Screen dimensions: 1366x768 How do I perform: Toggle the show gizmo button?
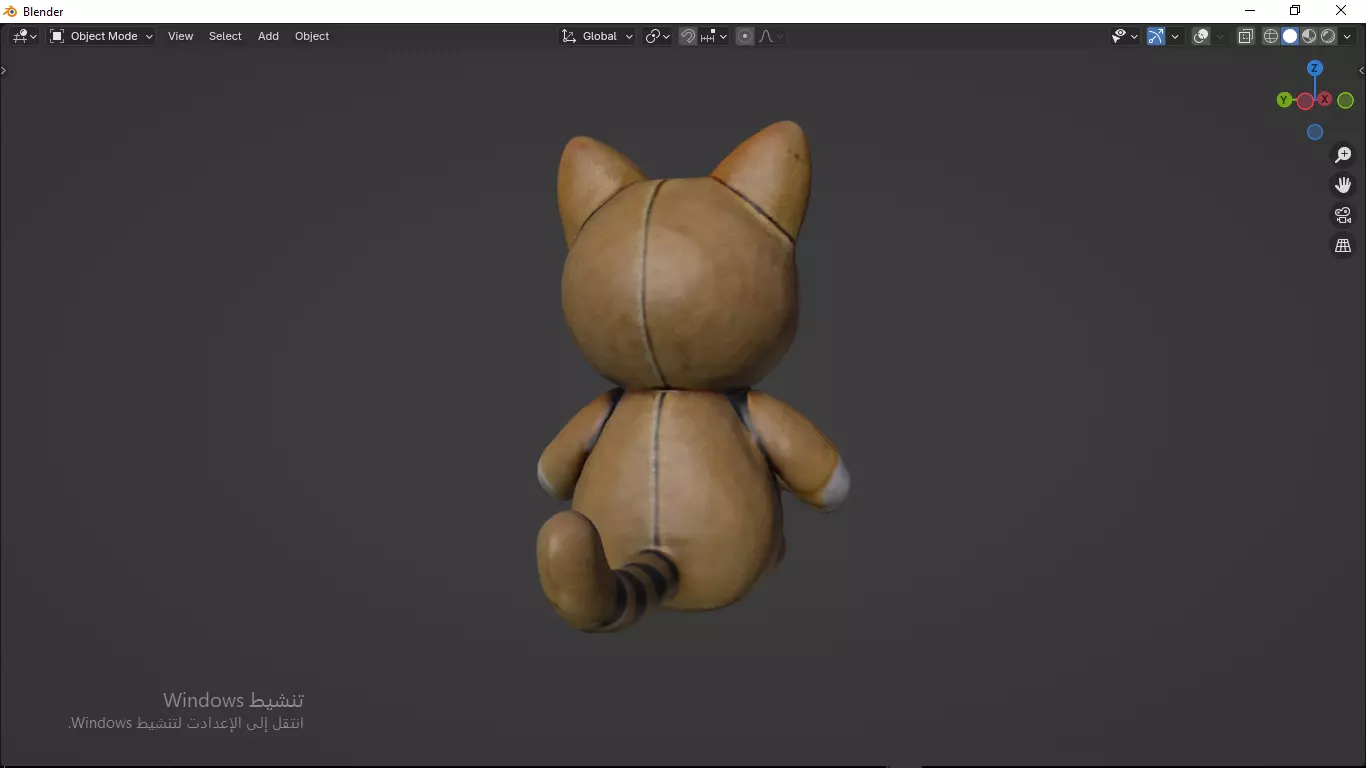pyautogui.click(x=1156, y=36)
